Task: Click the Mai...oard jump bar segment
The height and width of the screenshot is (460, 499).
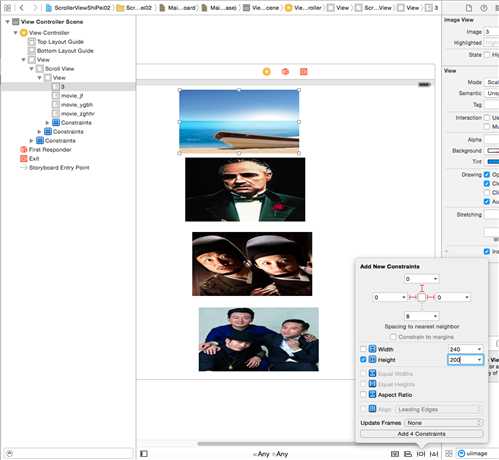Action: [x=177, y=7]
